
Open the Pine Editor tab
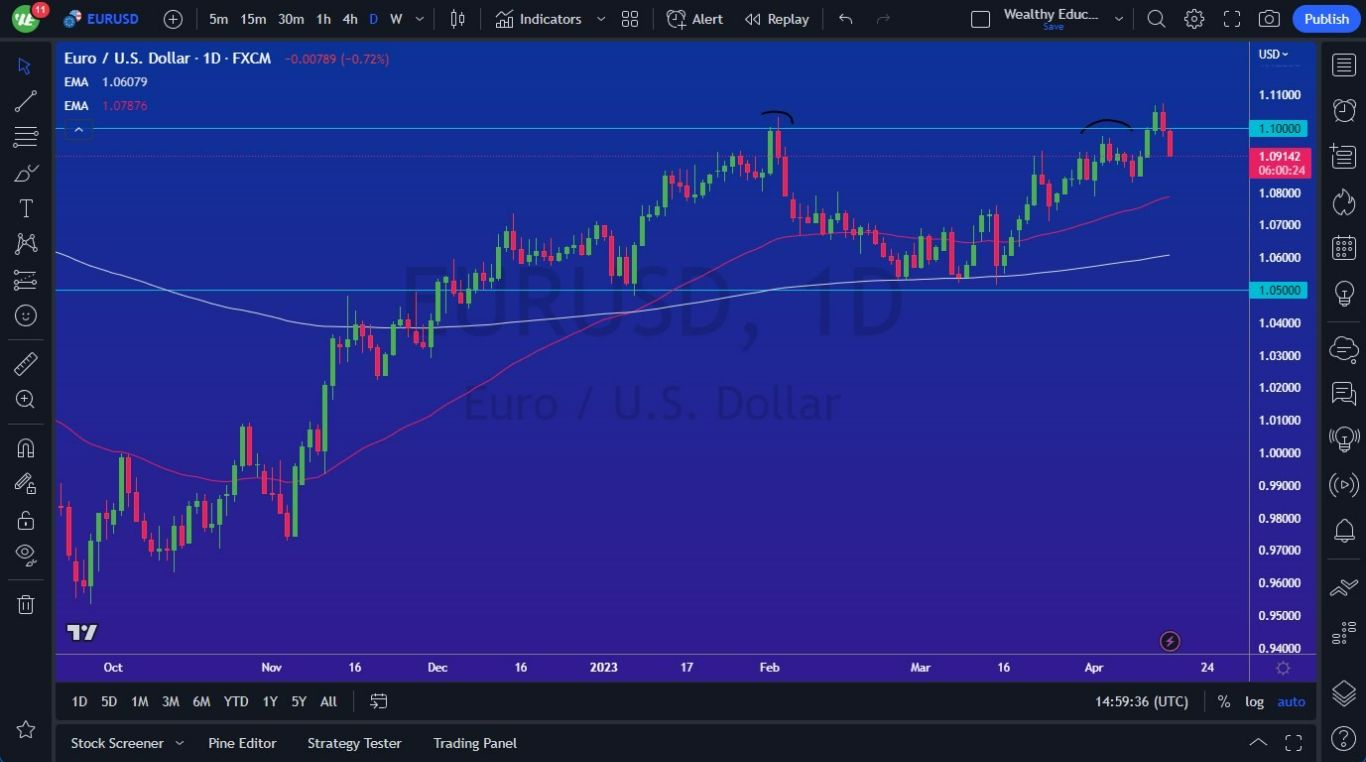[242, 743]
